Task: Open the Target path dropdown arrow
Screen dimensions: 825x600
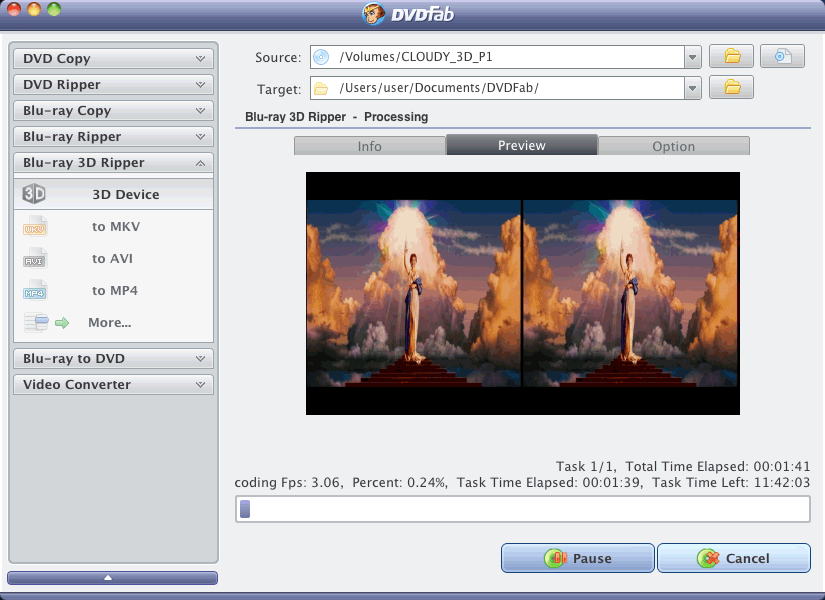Action: [692, 88]
